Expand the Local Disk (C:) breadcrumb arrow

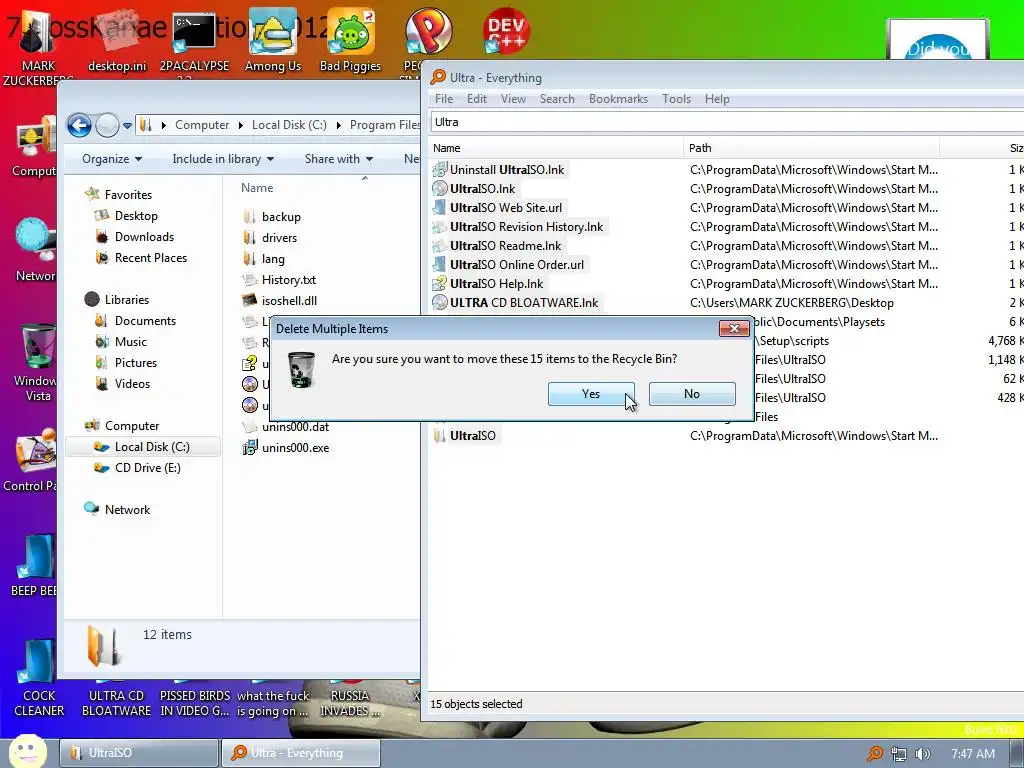(x=338, y=125)
